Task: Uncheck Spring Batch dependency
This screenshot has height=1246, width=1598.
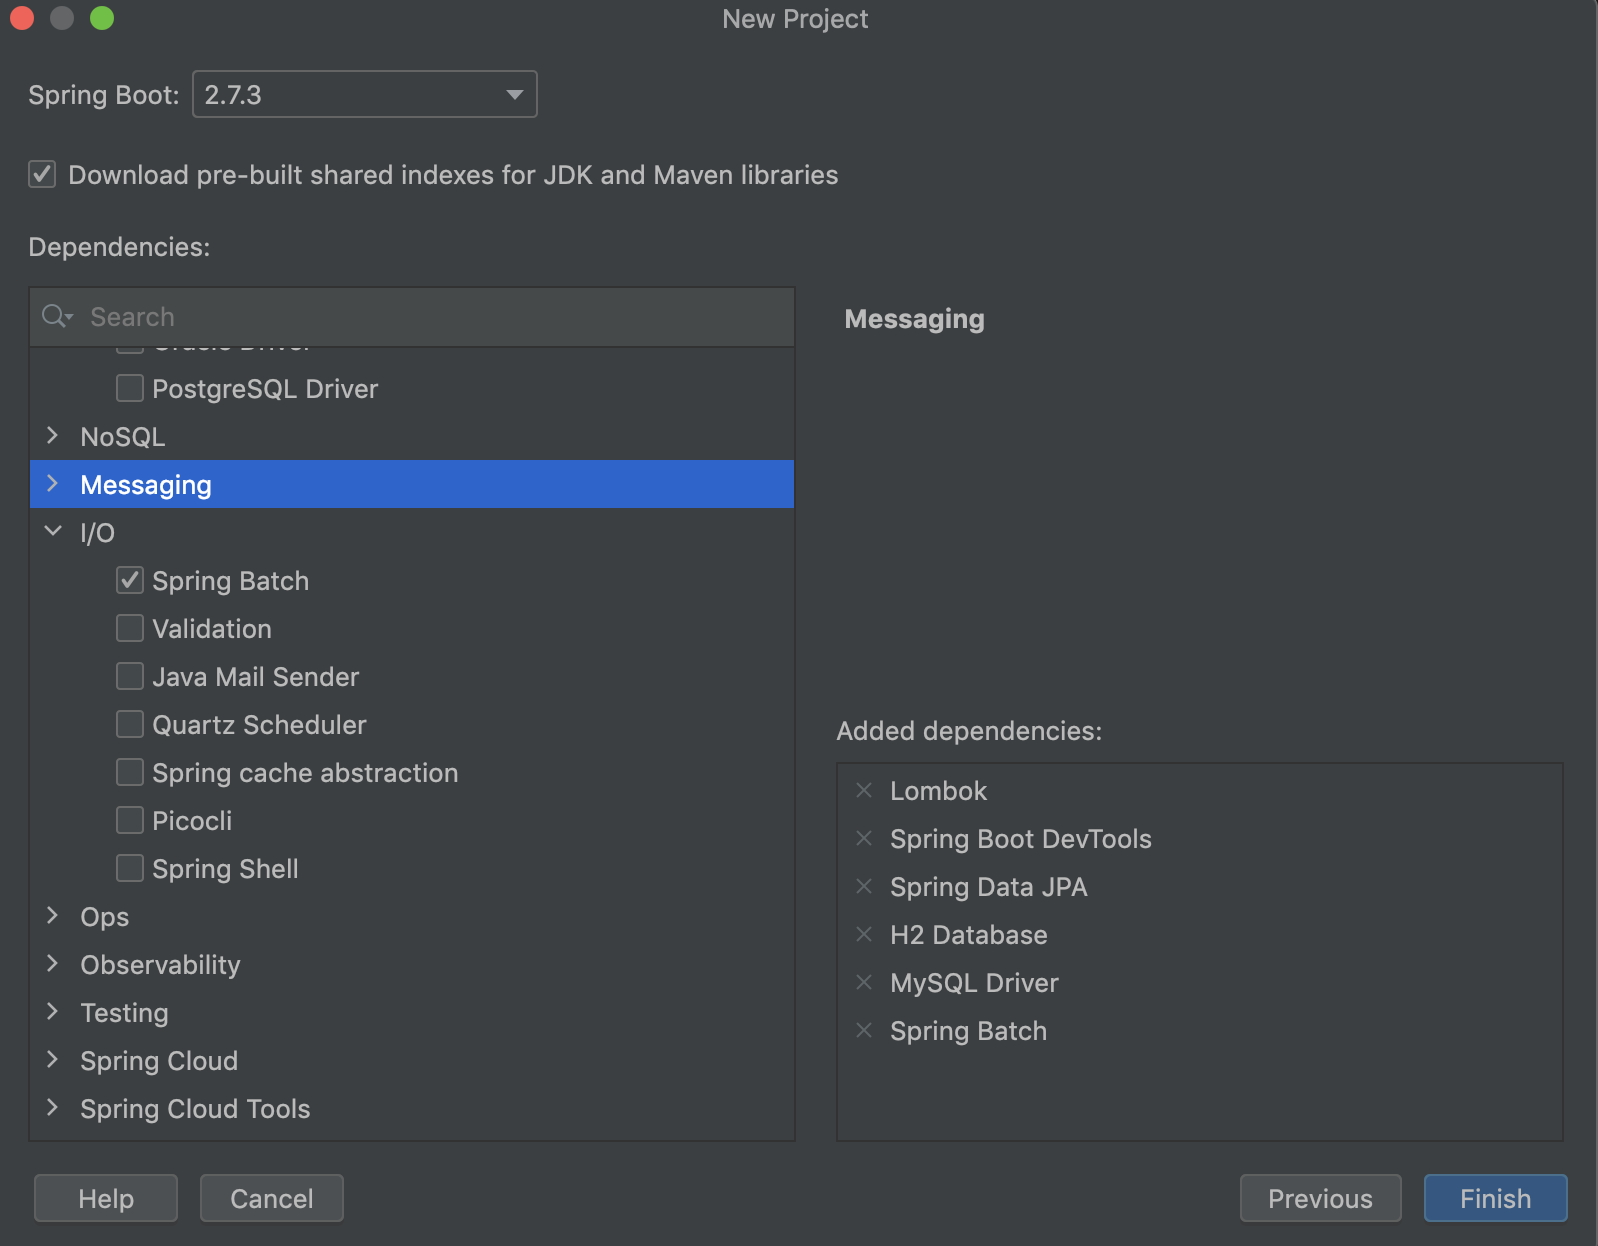Action: point(130,580)
